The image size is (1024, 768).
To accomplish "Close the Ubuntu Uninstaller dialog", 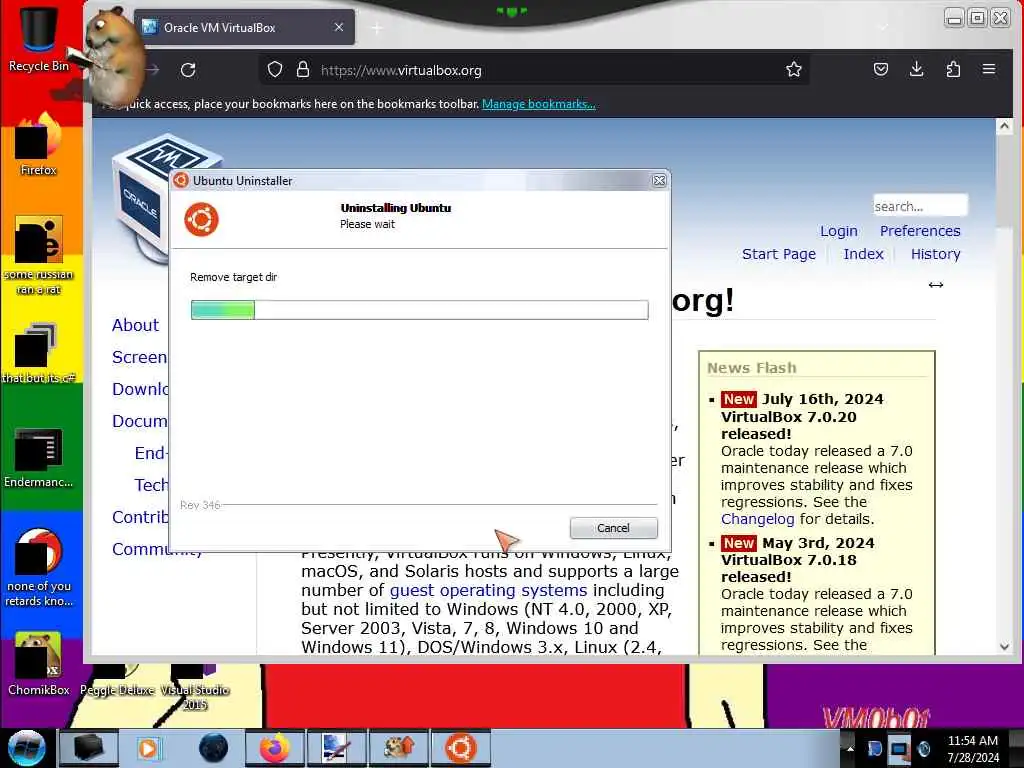I will [659, 180].
